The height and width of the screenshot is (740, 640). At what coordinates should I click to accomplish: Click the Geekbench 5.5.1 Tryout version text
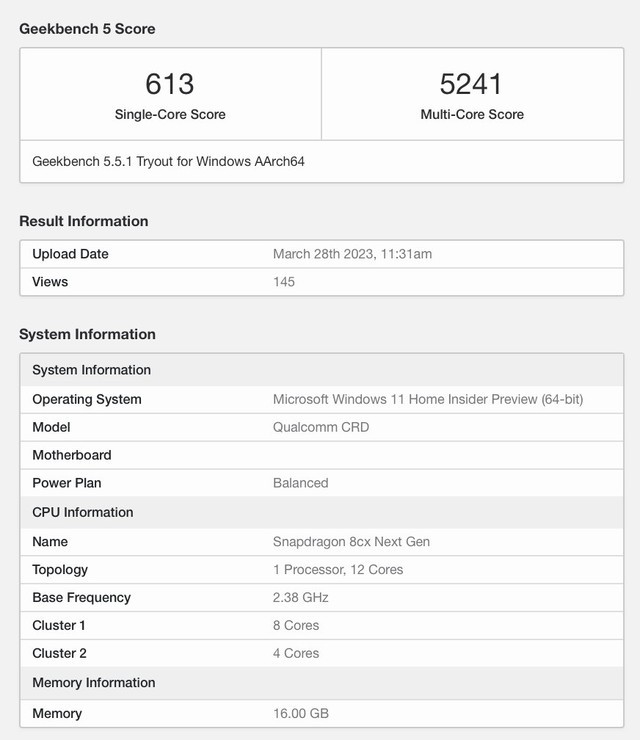click(x=168, y=161)
